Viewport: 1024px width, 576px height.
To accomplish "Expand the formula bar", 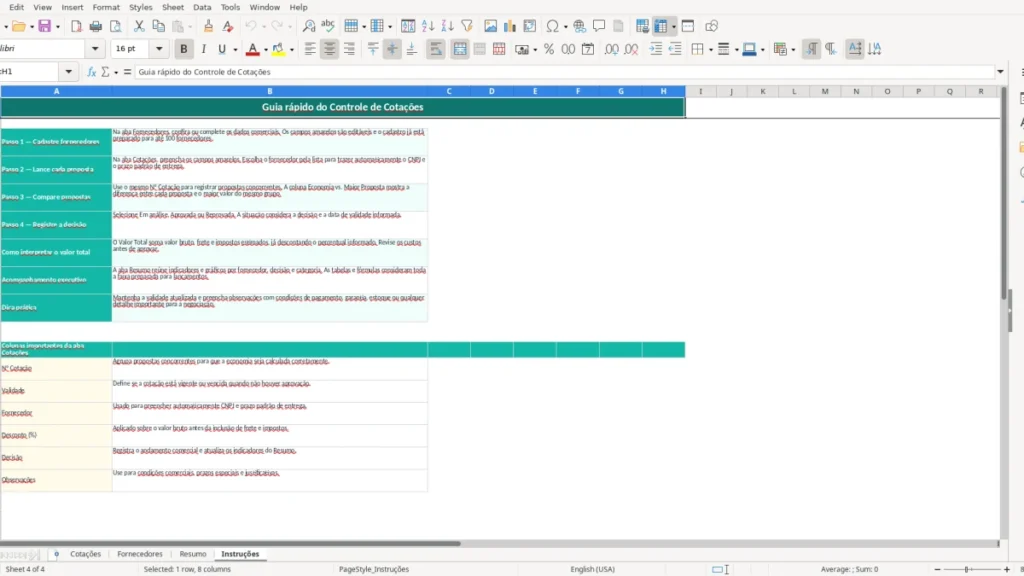I will click(1000, 72).
